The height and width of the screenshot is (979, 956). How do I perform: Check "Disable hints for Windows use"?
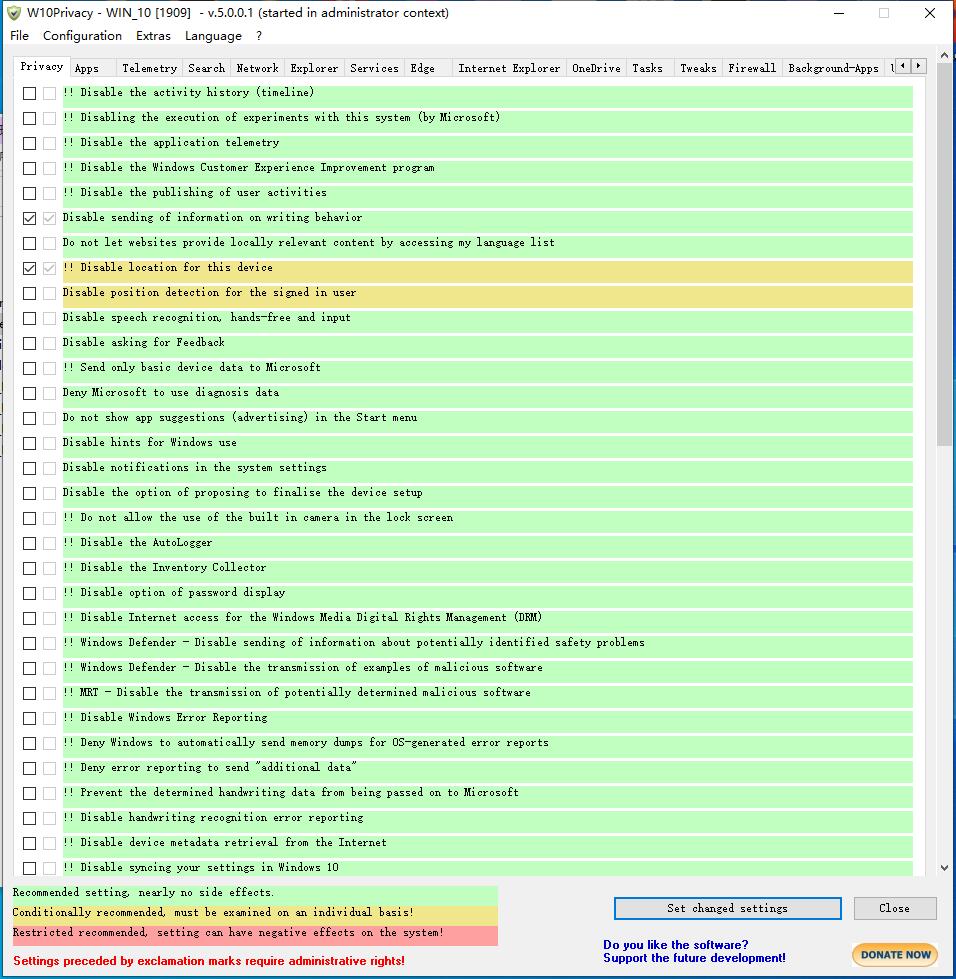(x=28, y=442)
